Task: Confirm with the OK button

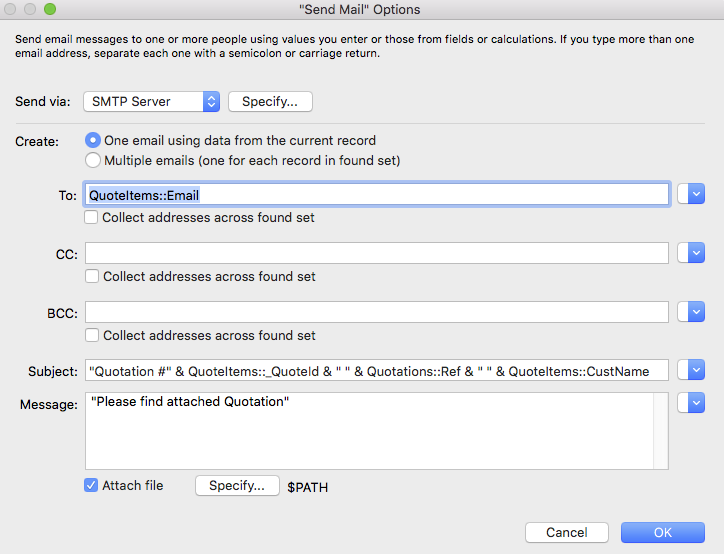Action: (663, 533)
